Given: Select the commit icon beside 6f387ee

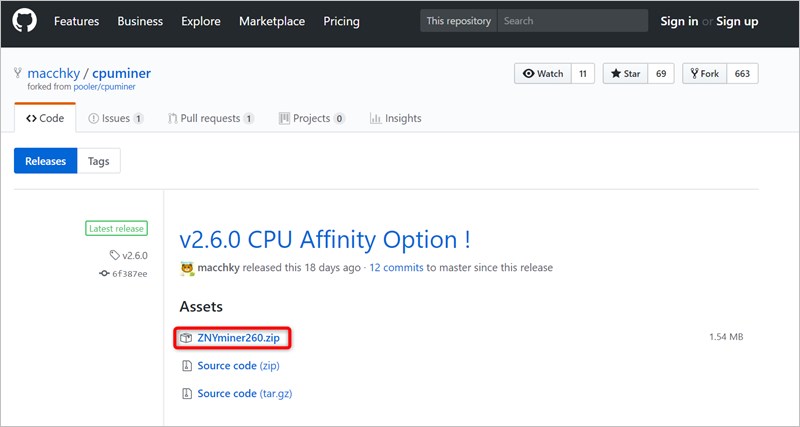Looking at the screenshot, I should click(104, 274).
